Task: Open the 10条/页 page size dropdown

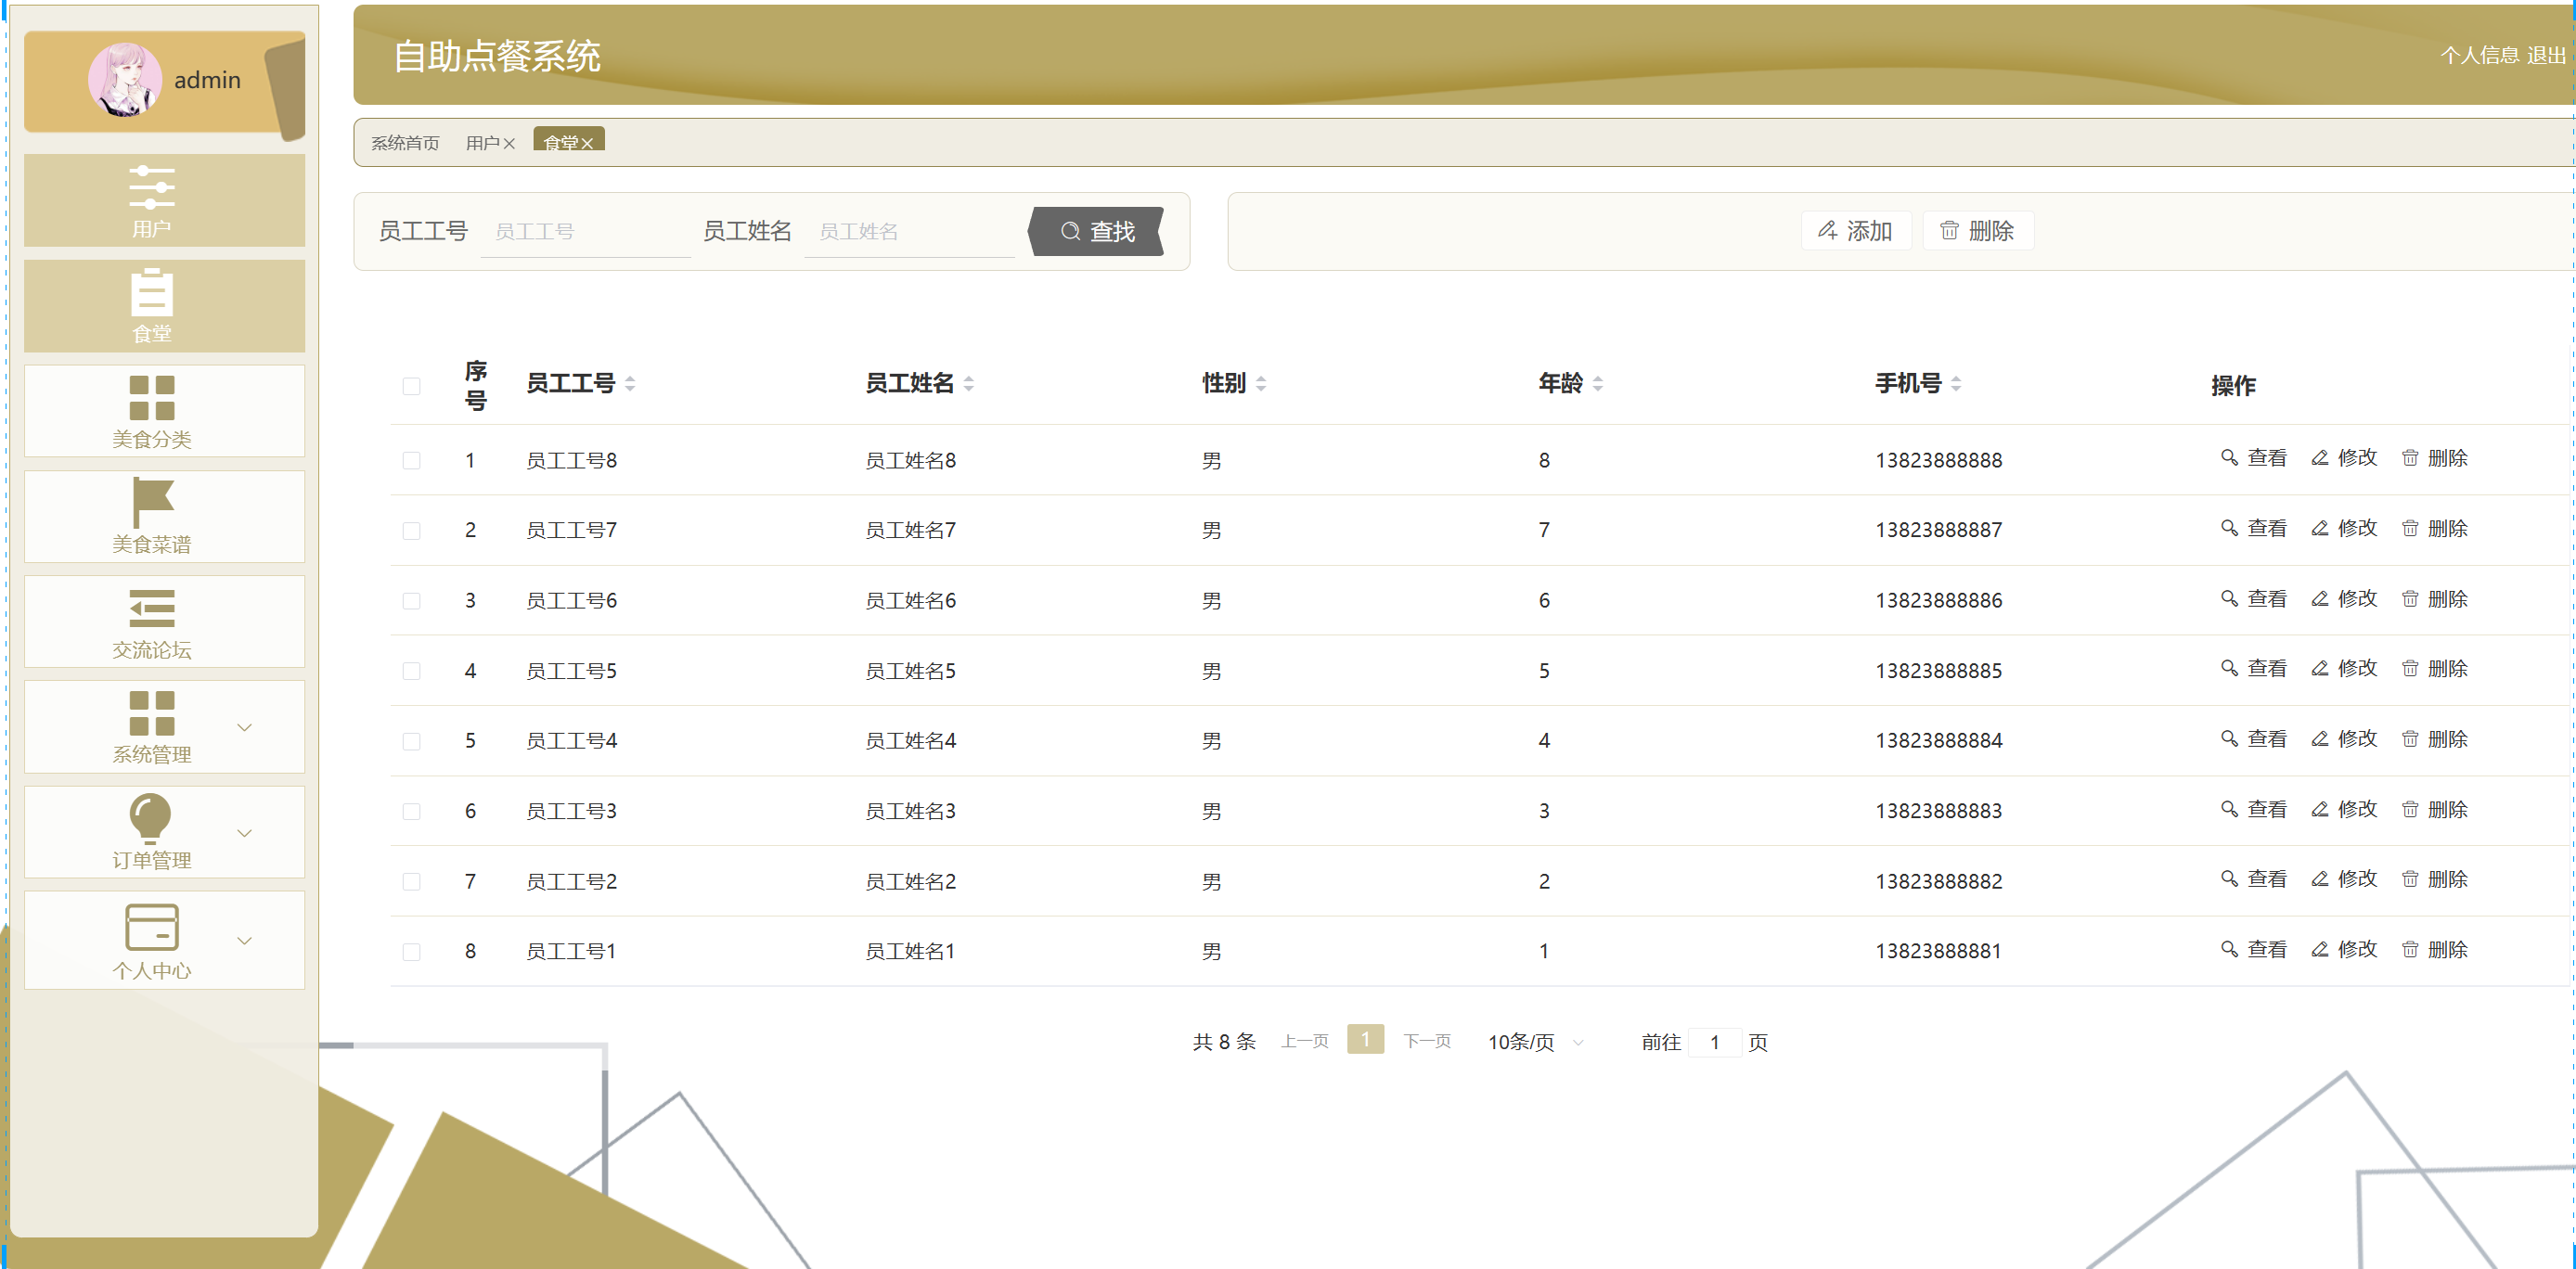Action: tap(1534, 1042)
